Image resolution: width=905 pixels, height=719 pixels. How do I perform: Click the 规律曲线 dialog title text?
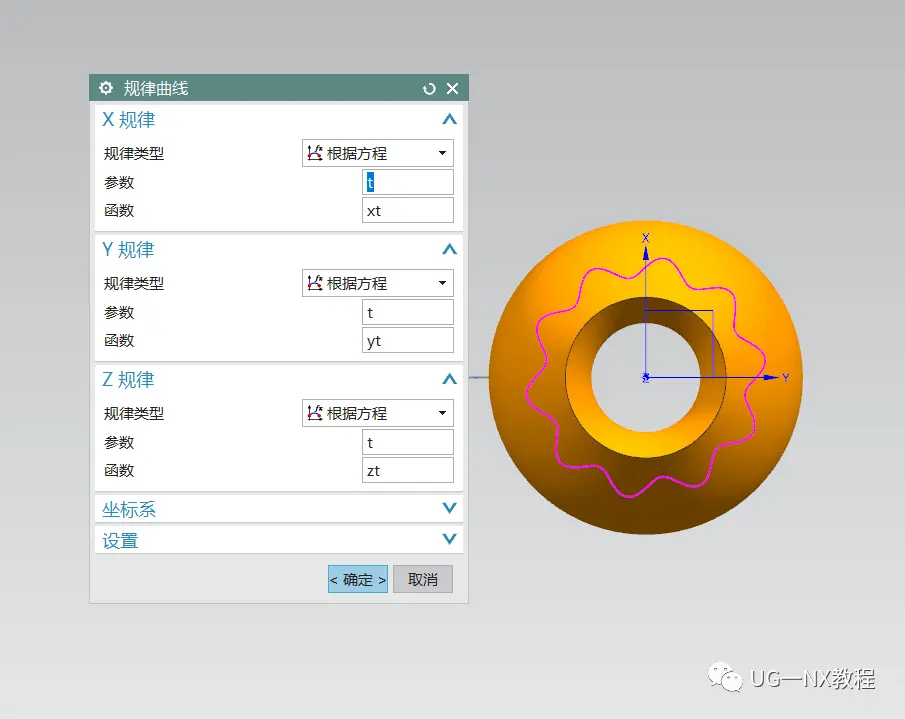(156, 88)
